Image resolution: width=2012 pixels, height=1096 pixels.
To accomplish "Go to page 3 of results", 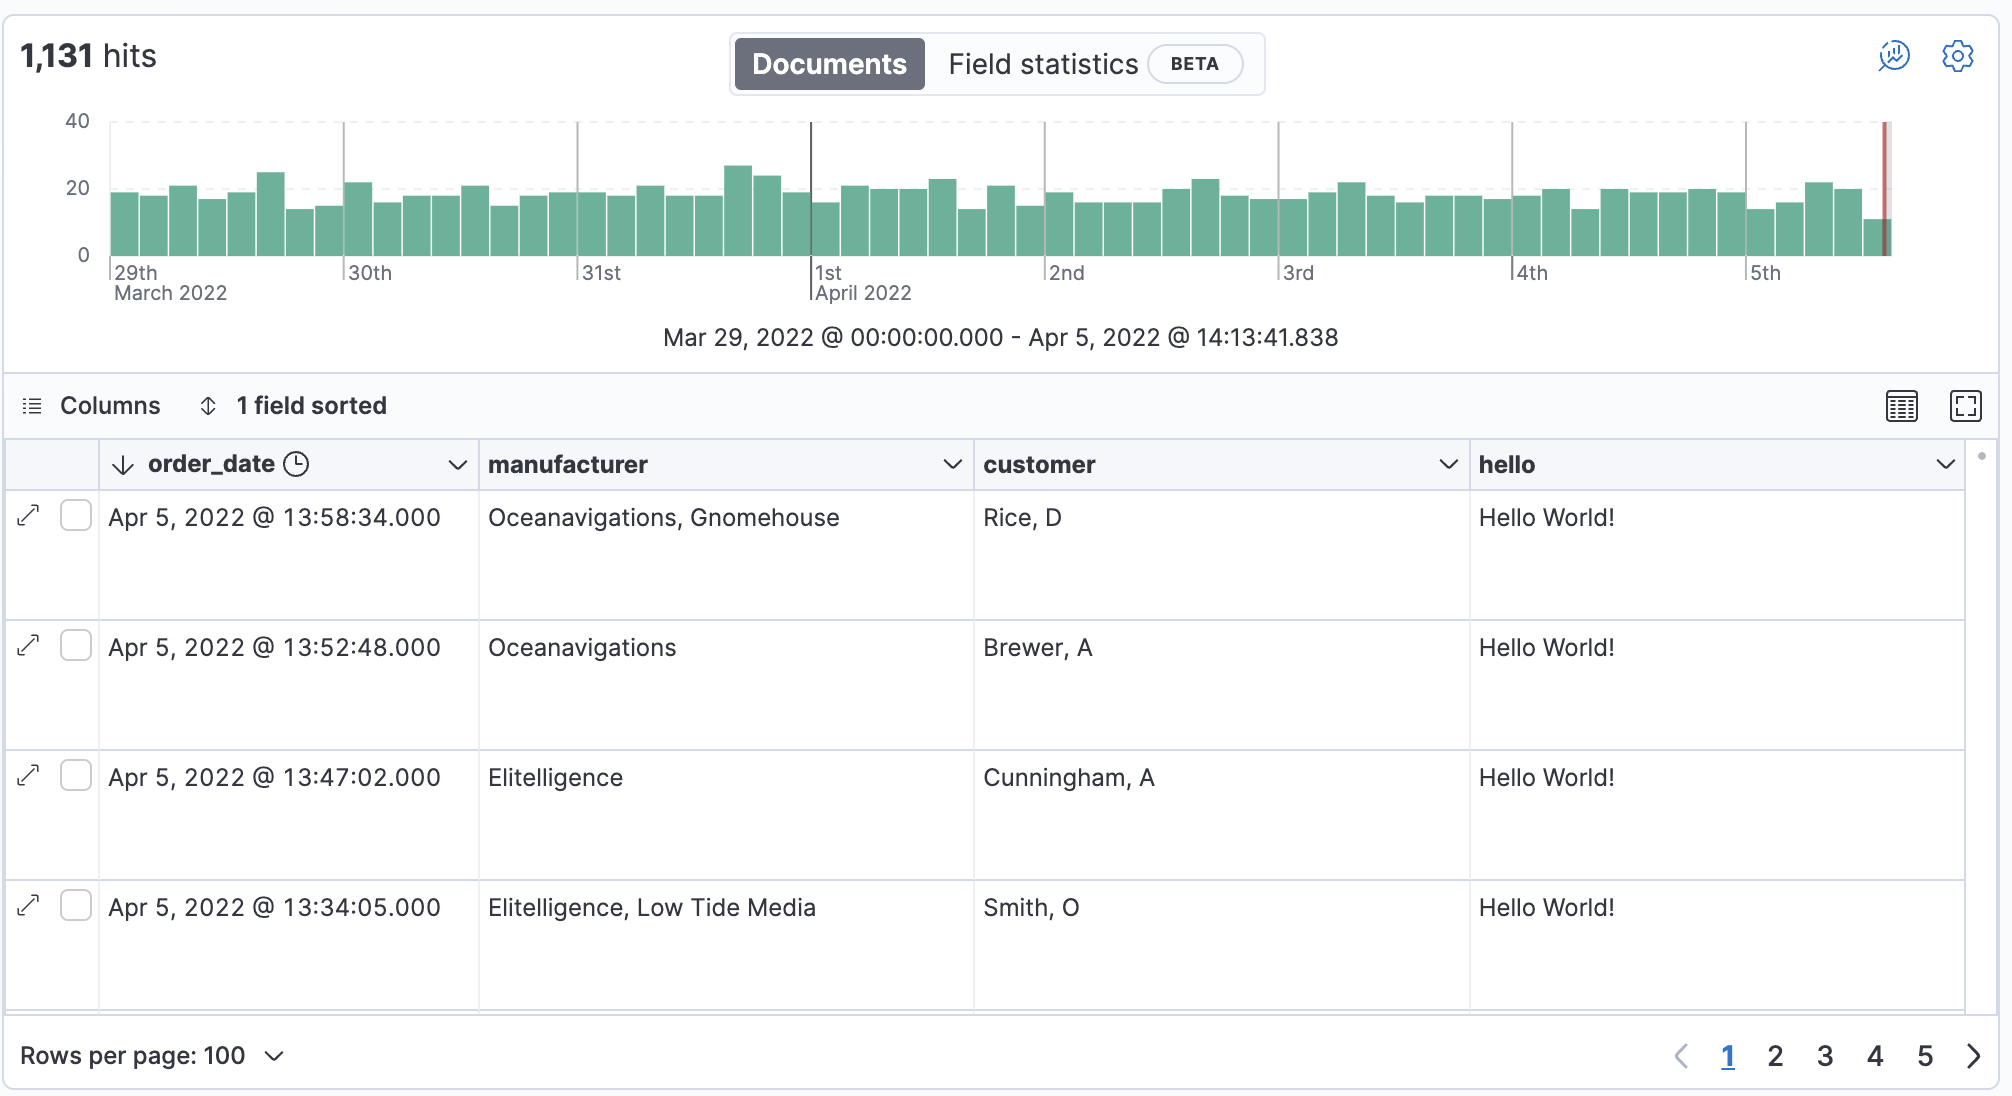I will pyautogui.click(x=1825, y=1056).
